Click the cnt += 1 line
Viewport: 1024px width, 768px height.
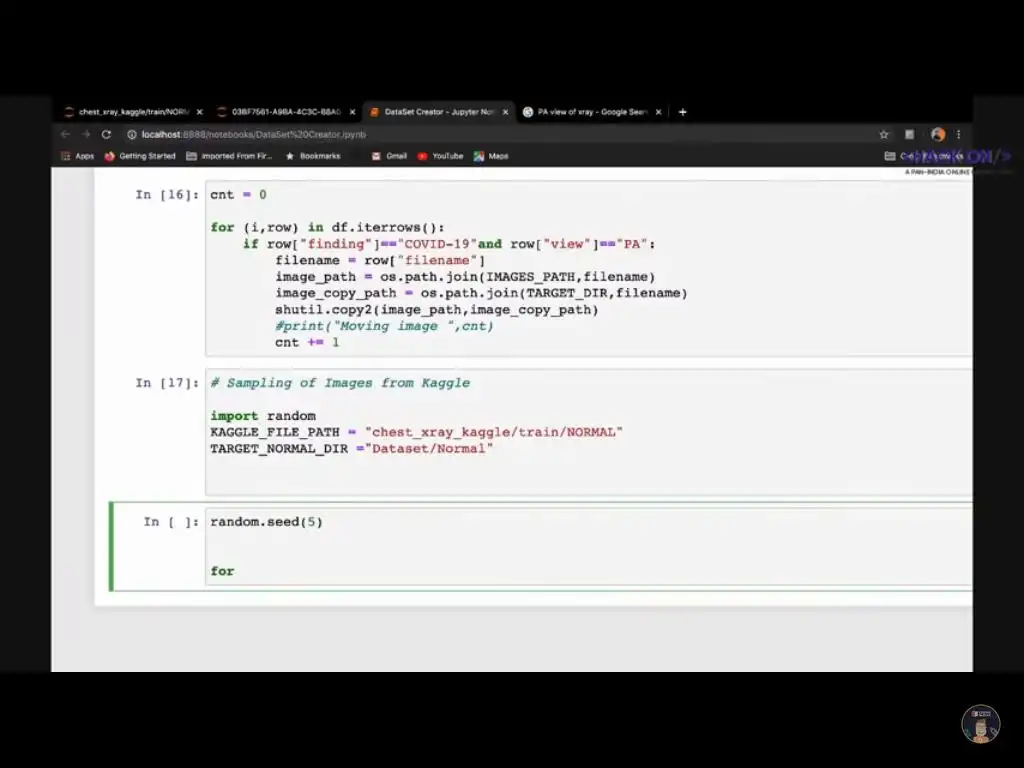point(307,342)
